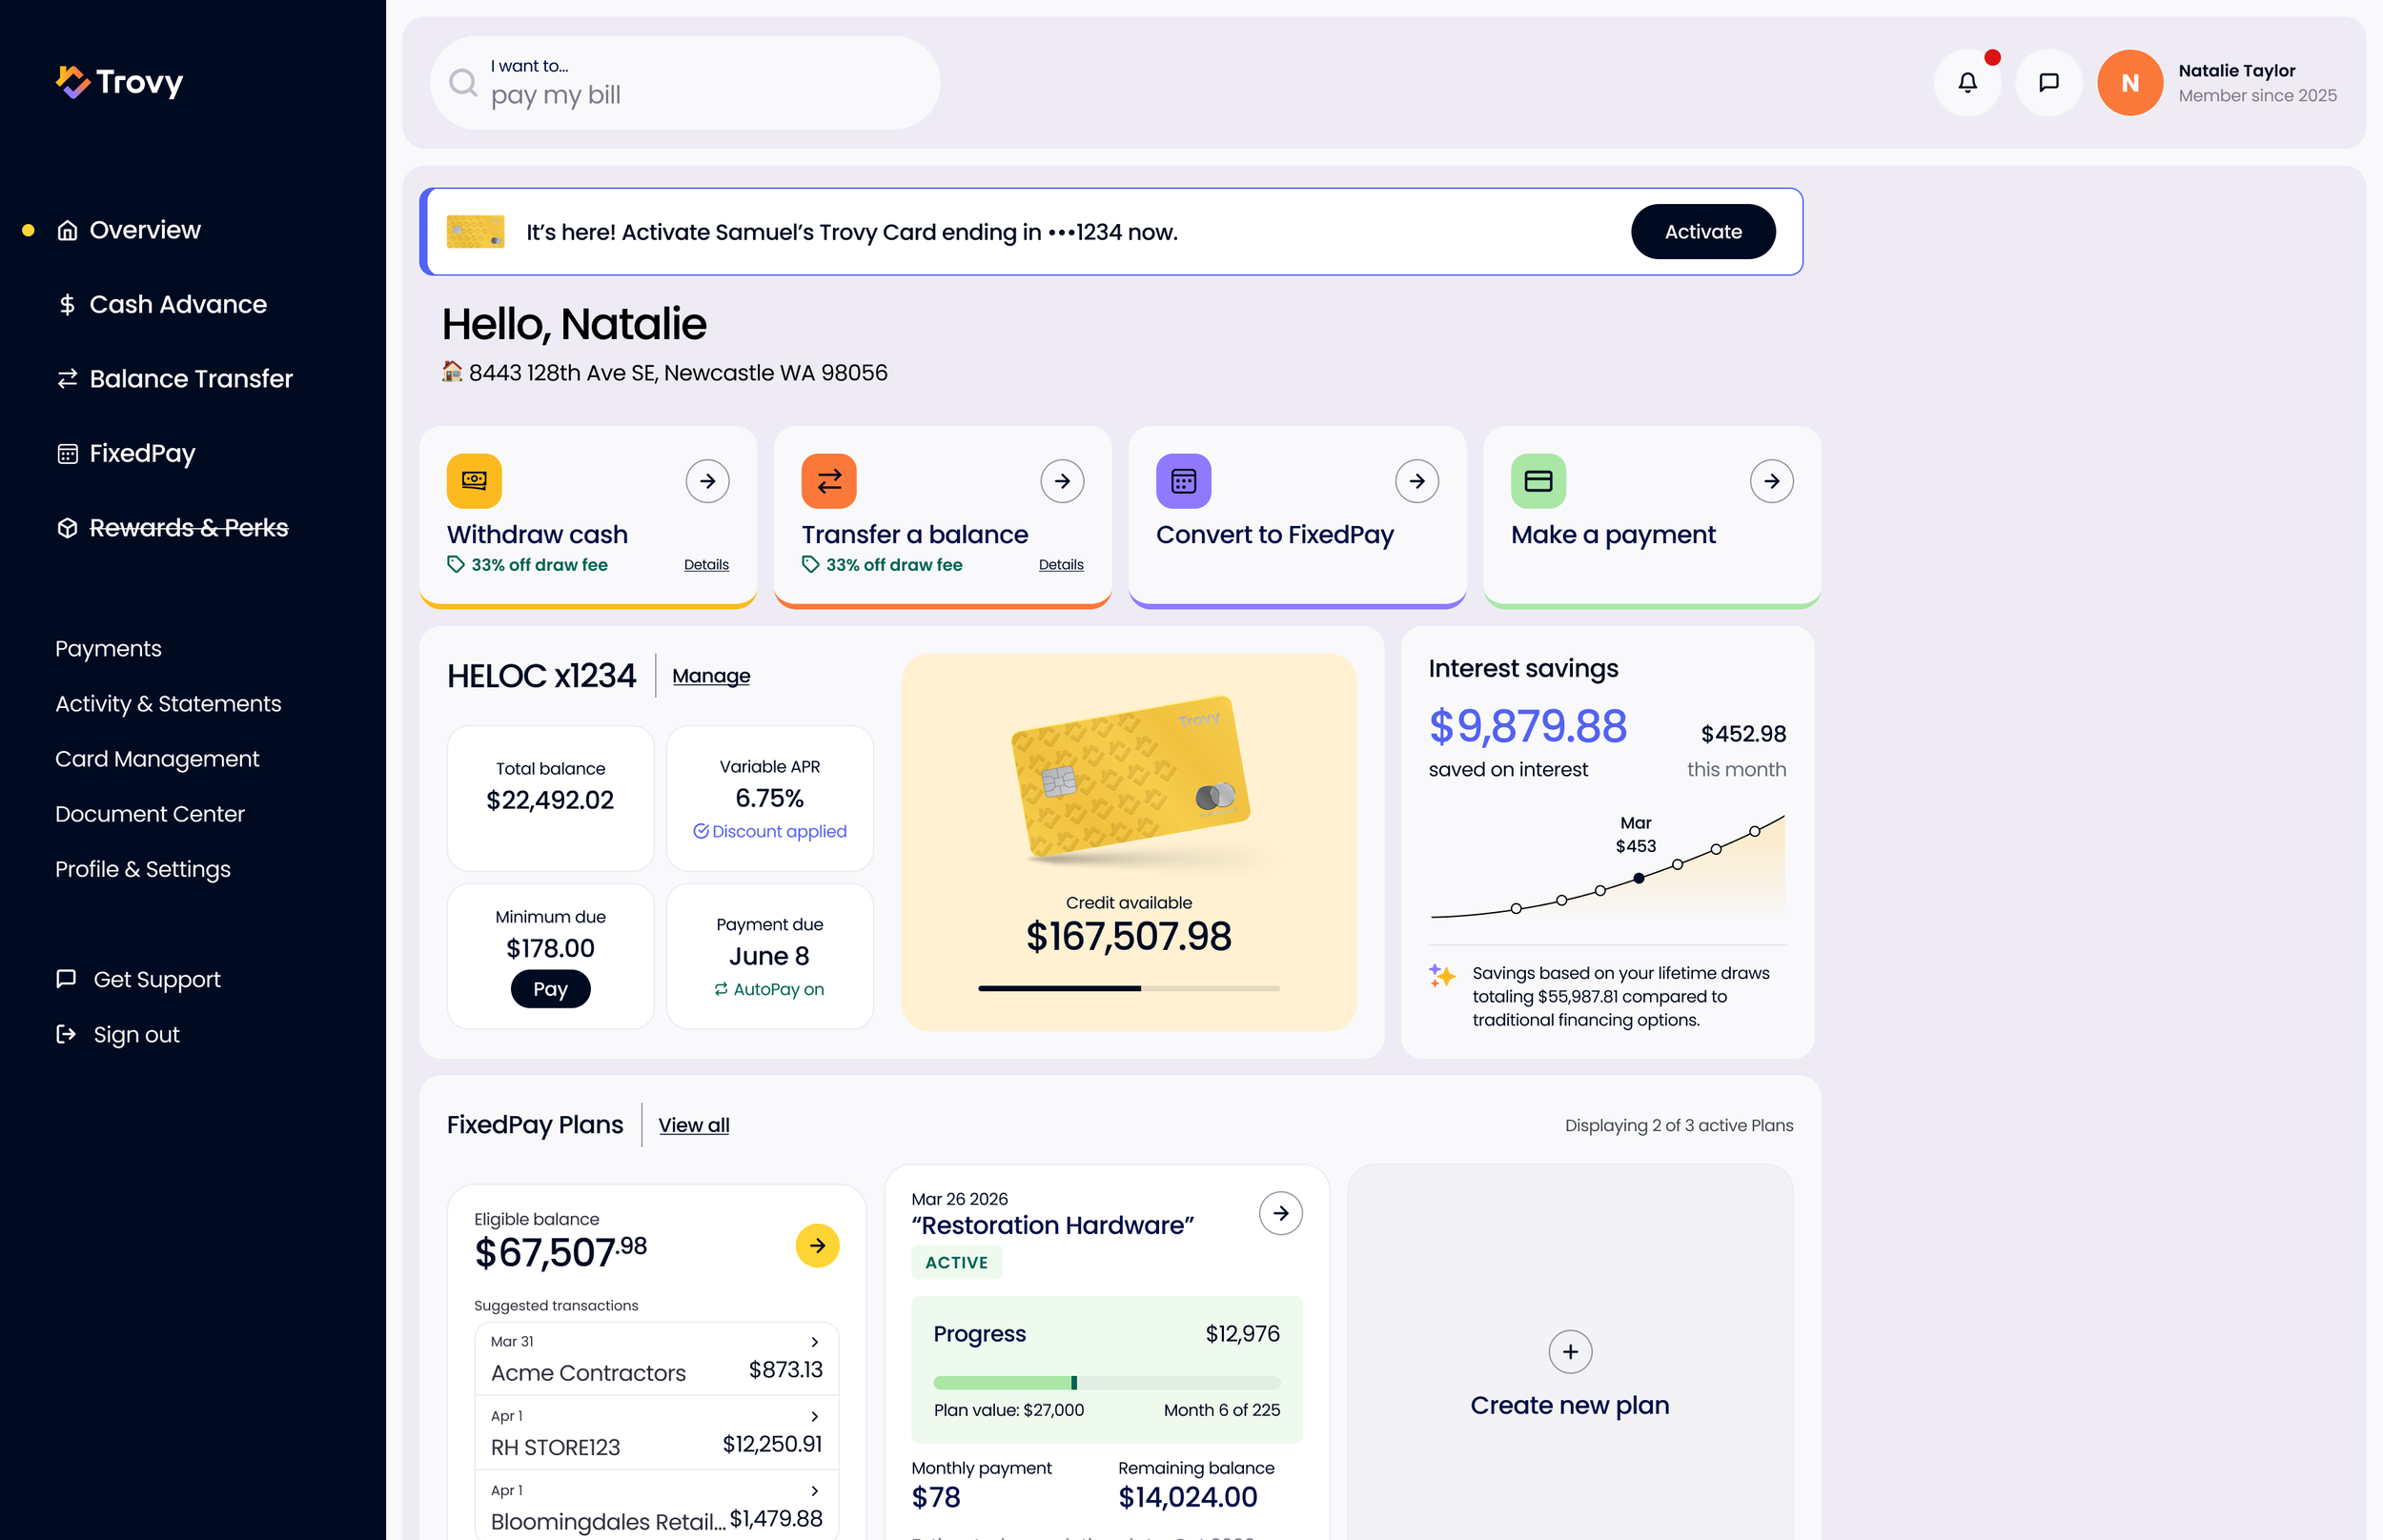Click the $452.98 this month value

point(1743,734)
